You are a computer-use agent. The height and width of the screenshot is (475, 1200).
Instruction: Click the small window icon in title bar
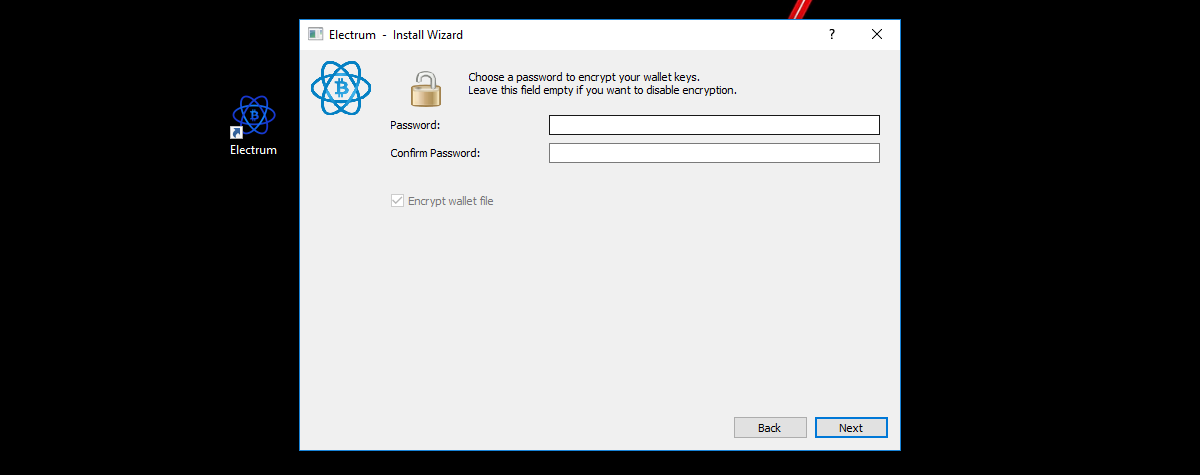315,34
